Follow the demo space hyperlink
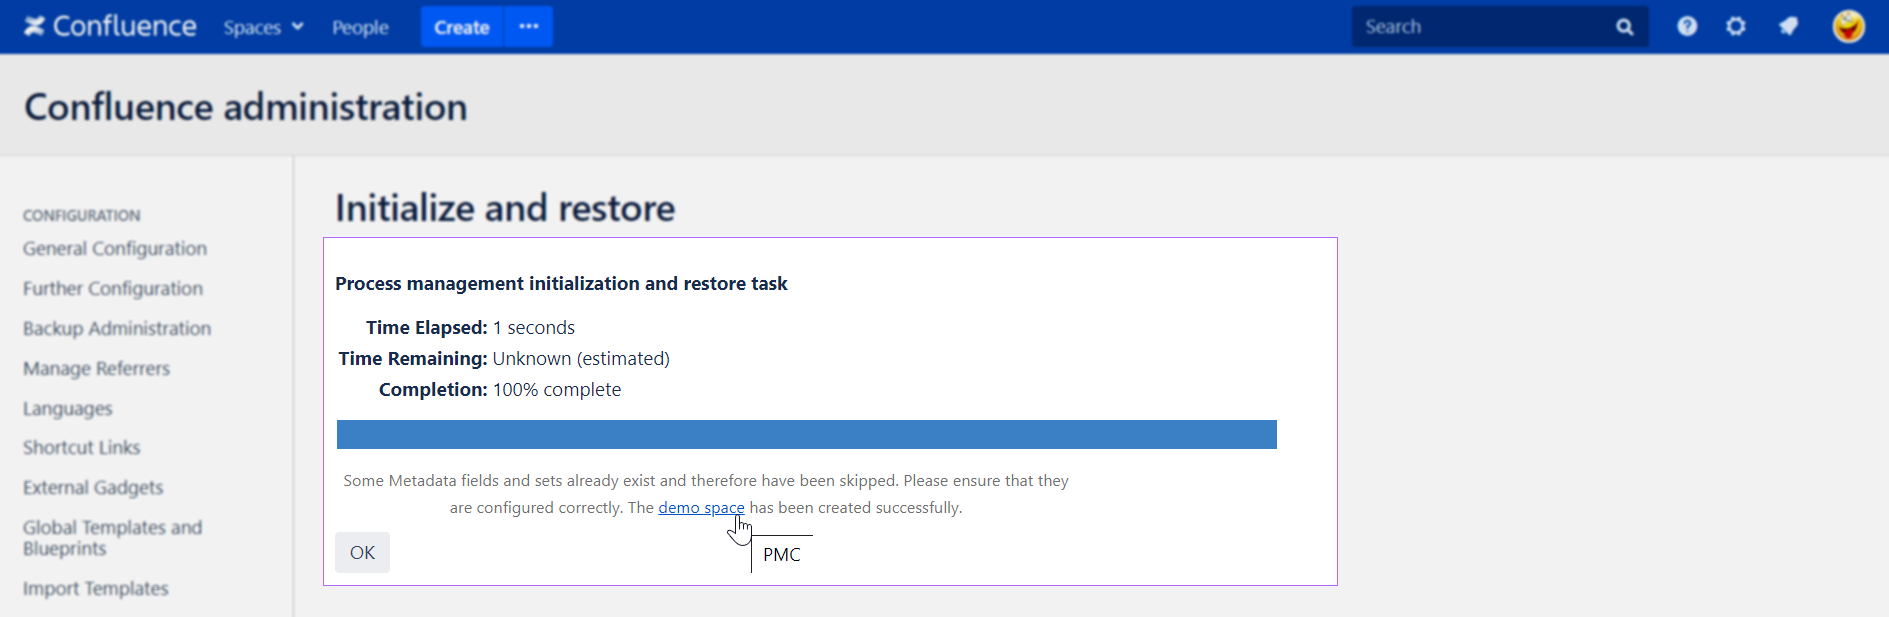The image size is (1889, 617). 701,508
